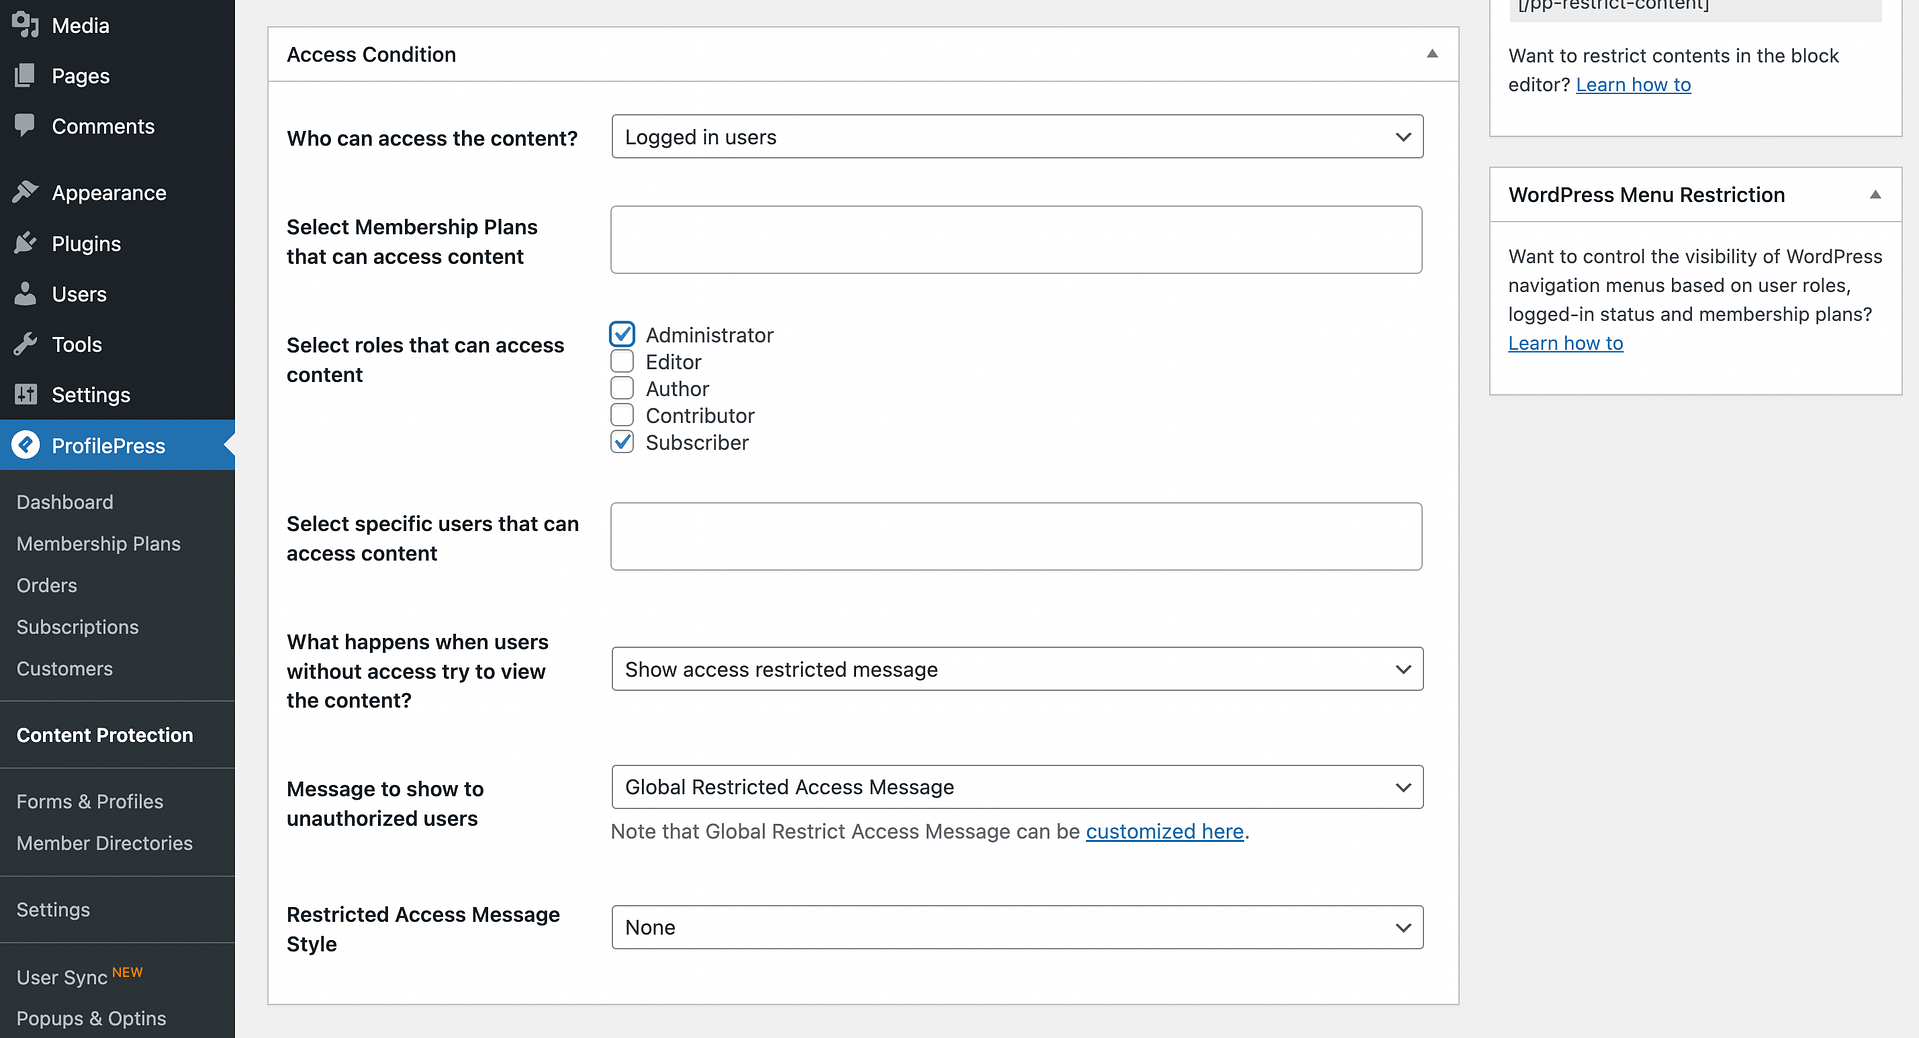The width and height of the screenshot is (1919, 1038).
Task: Click the ProfilePress diamond logo icon
Action: click(26, 445)
